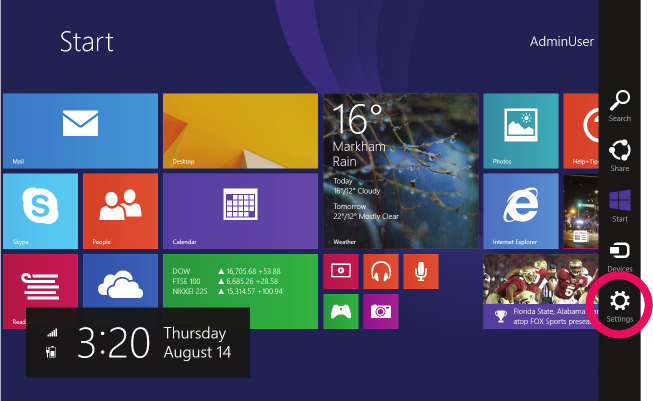Image resolution: width=653 pixels, height=401 pixels.
Task: Click the FTSE 100 row
Action: pos(225,281)
